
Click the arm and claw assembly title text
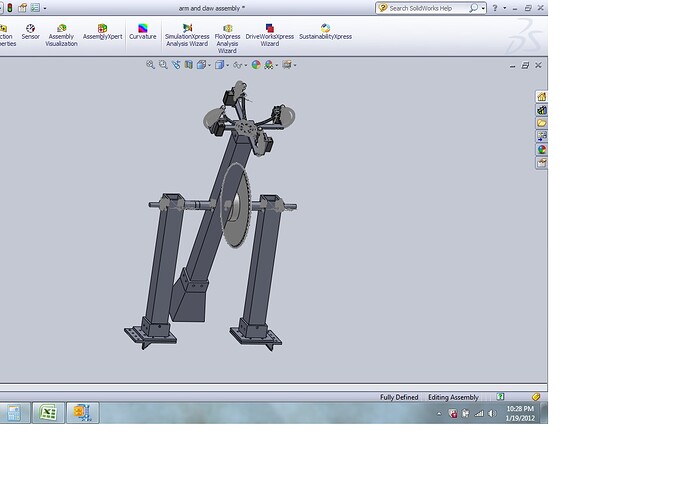[212, 8]
